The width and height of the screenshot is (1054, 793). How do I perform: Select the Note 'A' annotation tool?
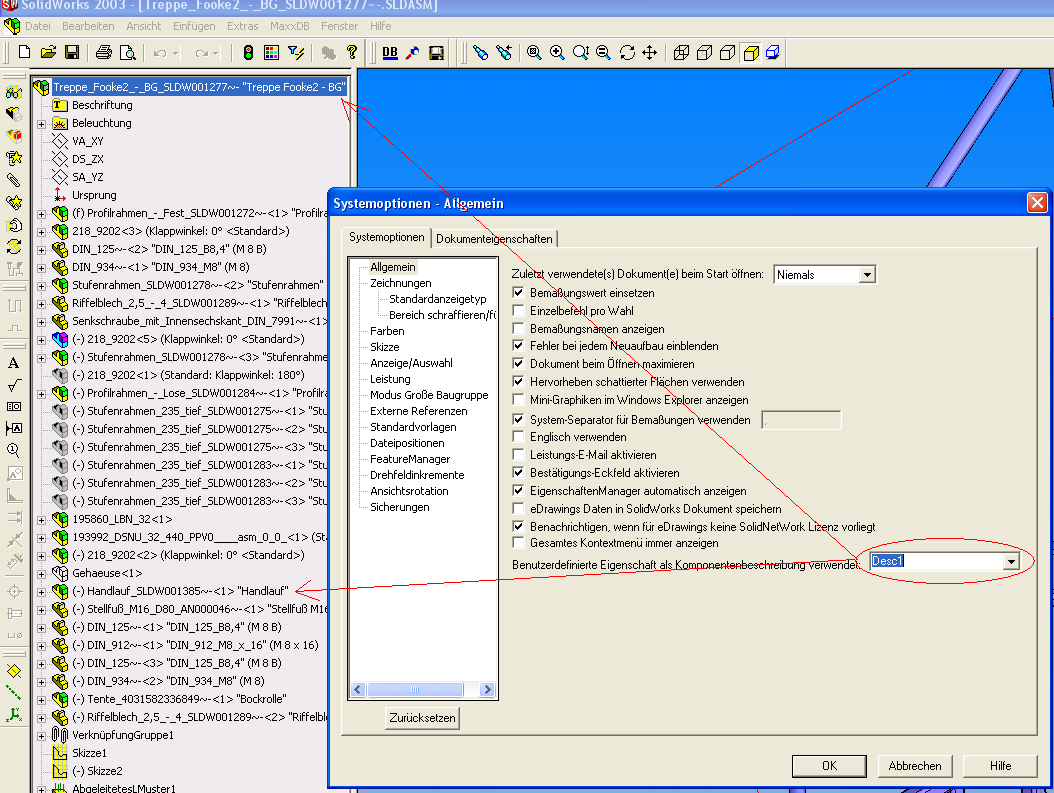(x=14, y=363)
